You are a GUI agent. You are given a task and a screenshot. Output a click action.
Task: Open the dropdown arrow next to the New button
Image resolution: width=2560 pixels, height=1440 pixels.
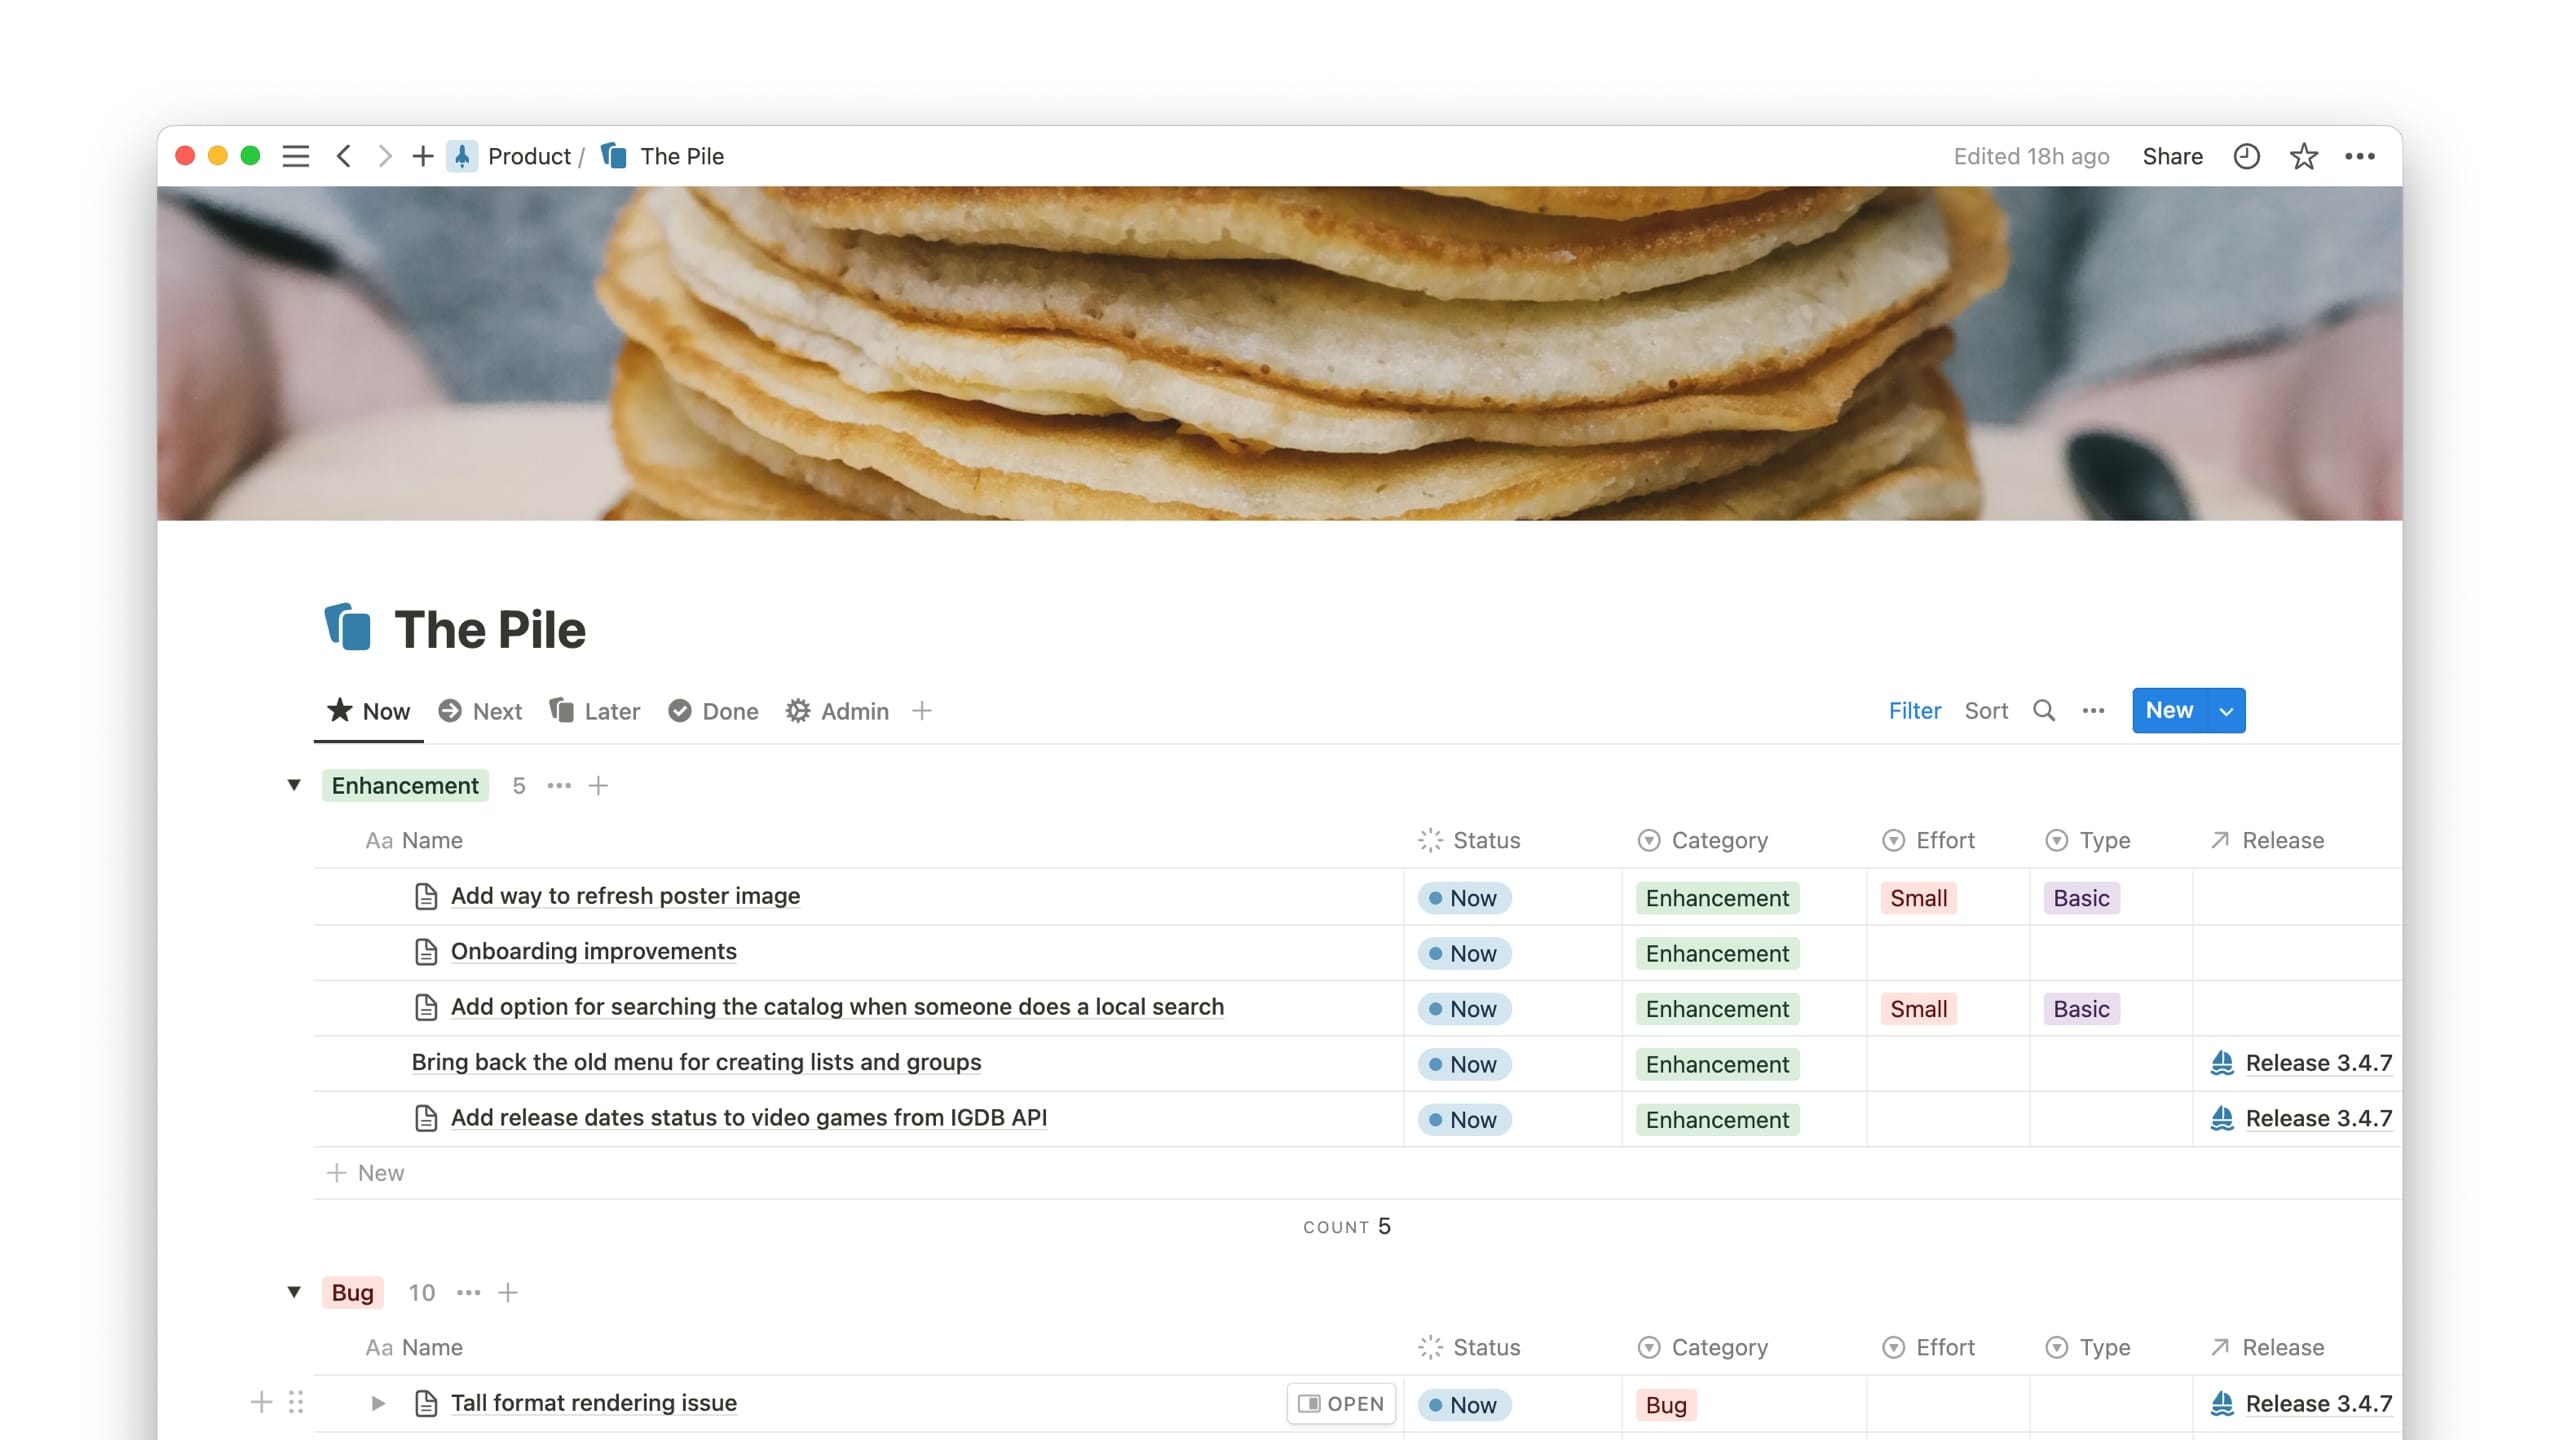click(x=2226, y=711)
